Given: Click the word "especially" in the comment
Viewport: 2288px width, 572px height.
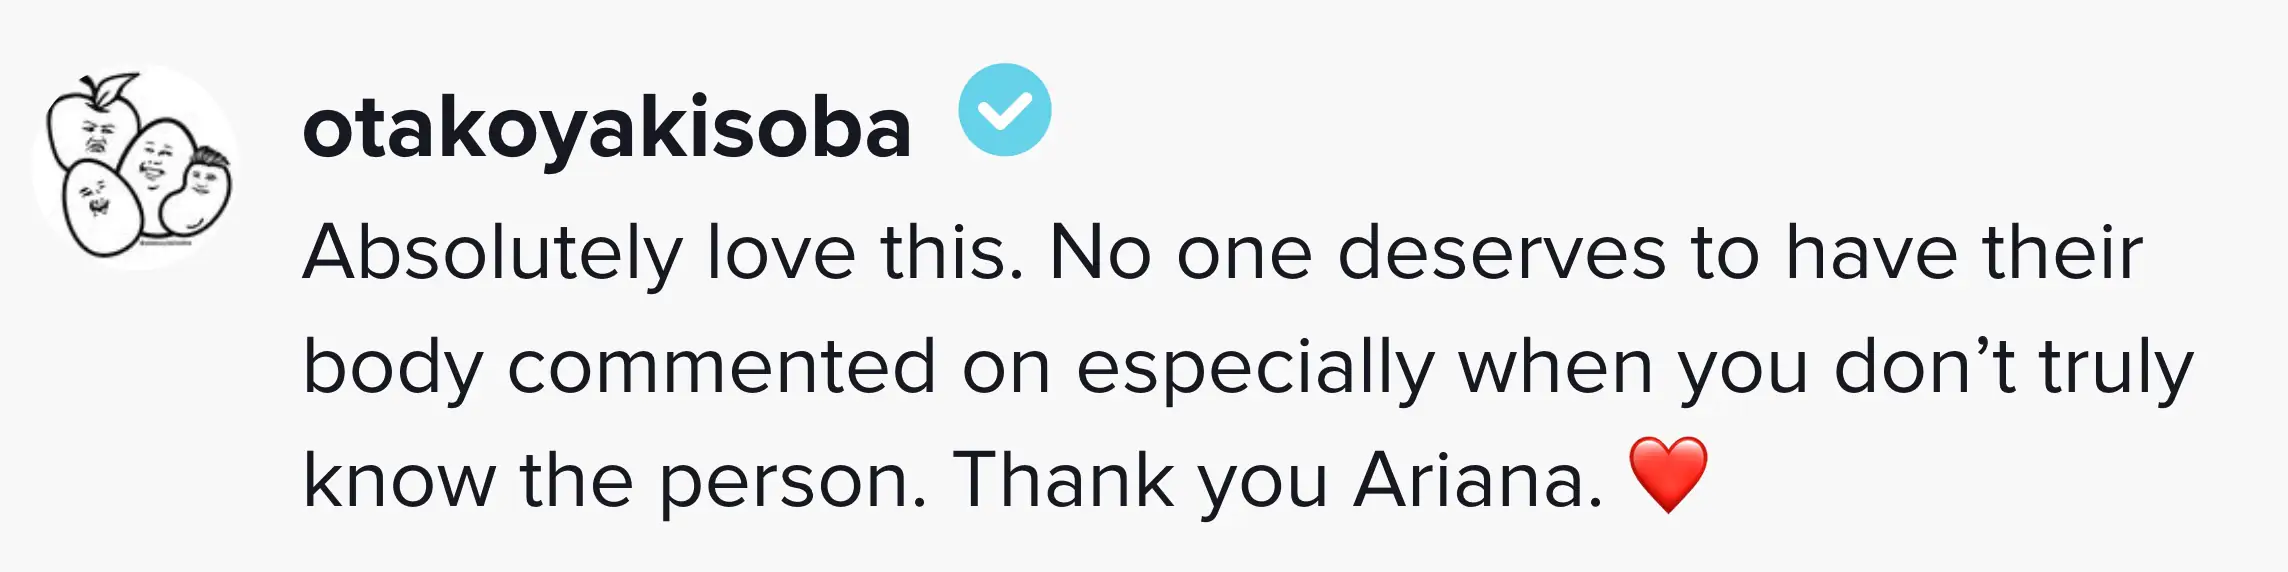Looking at the screenshot, I should coord(1255,368).
